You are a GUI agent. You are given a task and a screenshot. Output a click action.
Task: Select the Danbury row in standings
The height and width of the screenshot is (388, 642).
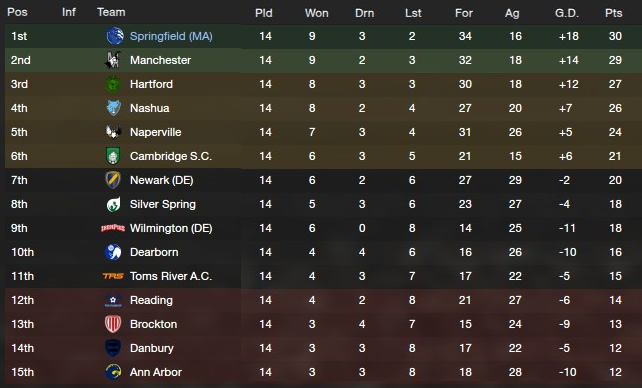pyautogui.click(x=321, y=348)
